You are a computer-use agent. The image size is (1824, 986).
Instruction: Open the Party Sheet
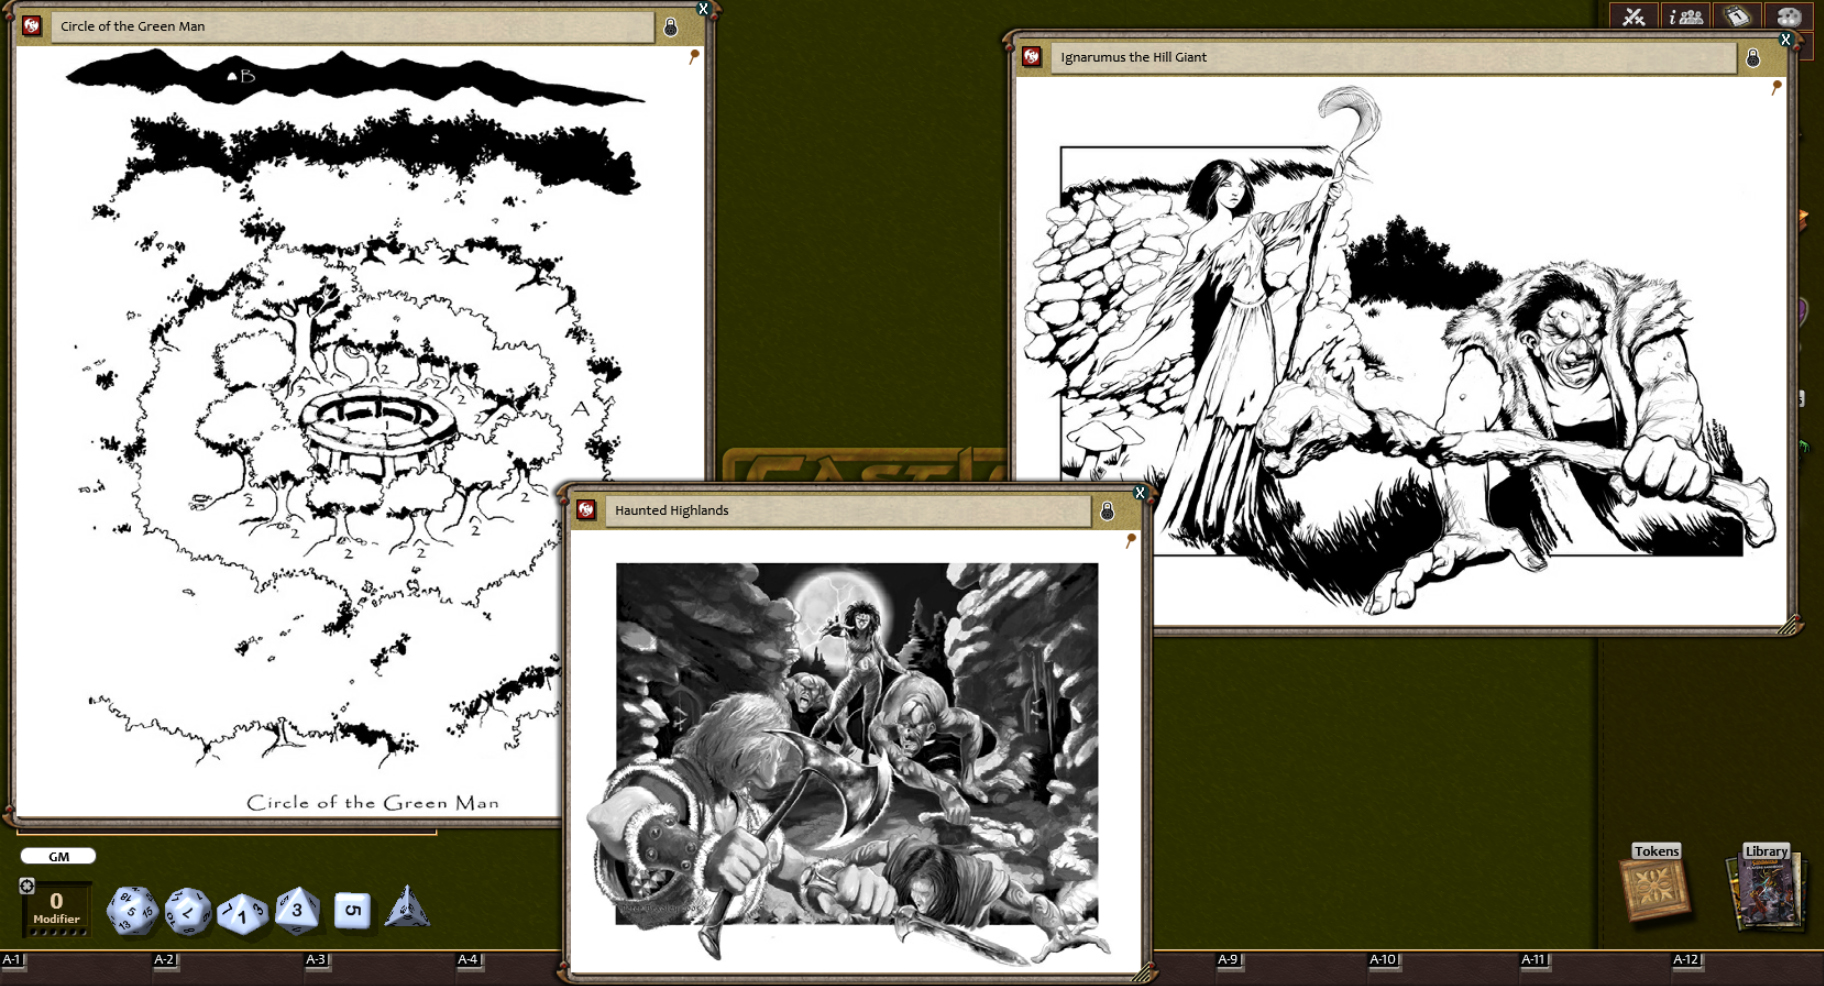[x=1686, y=16]
